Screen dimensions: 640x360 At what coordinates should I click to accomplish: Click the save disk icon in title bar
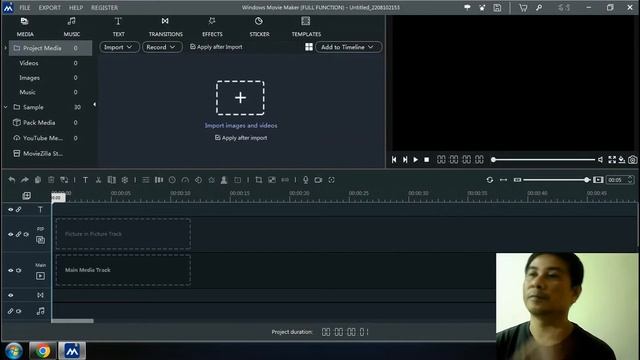(497, 8)
